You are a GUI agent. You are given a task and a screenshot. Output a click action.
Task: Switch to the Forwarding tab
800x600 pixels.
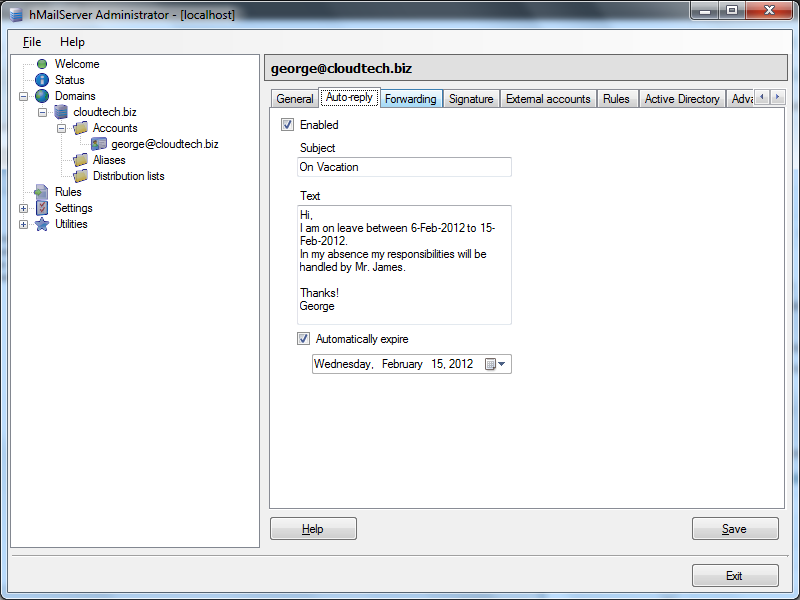pyautogui.click(x=411, y=99)
